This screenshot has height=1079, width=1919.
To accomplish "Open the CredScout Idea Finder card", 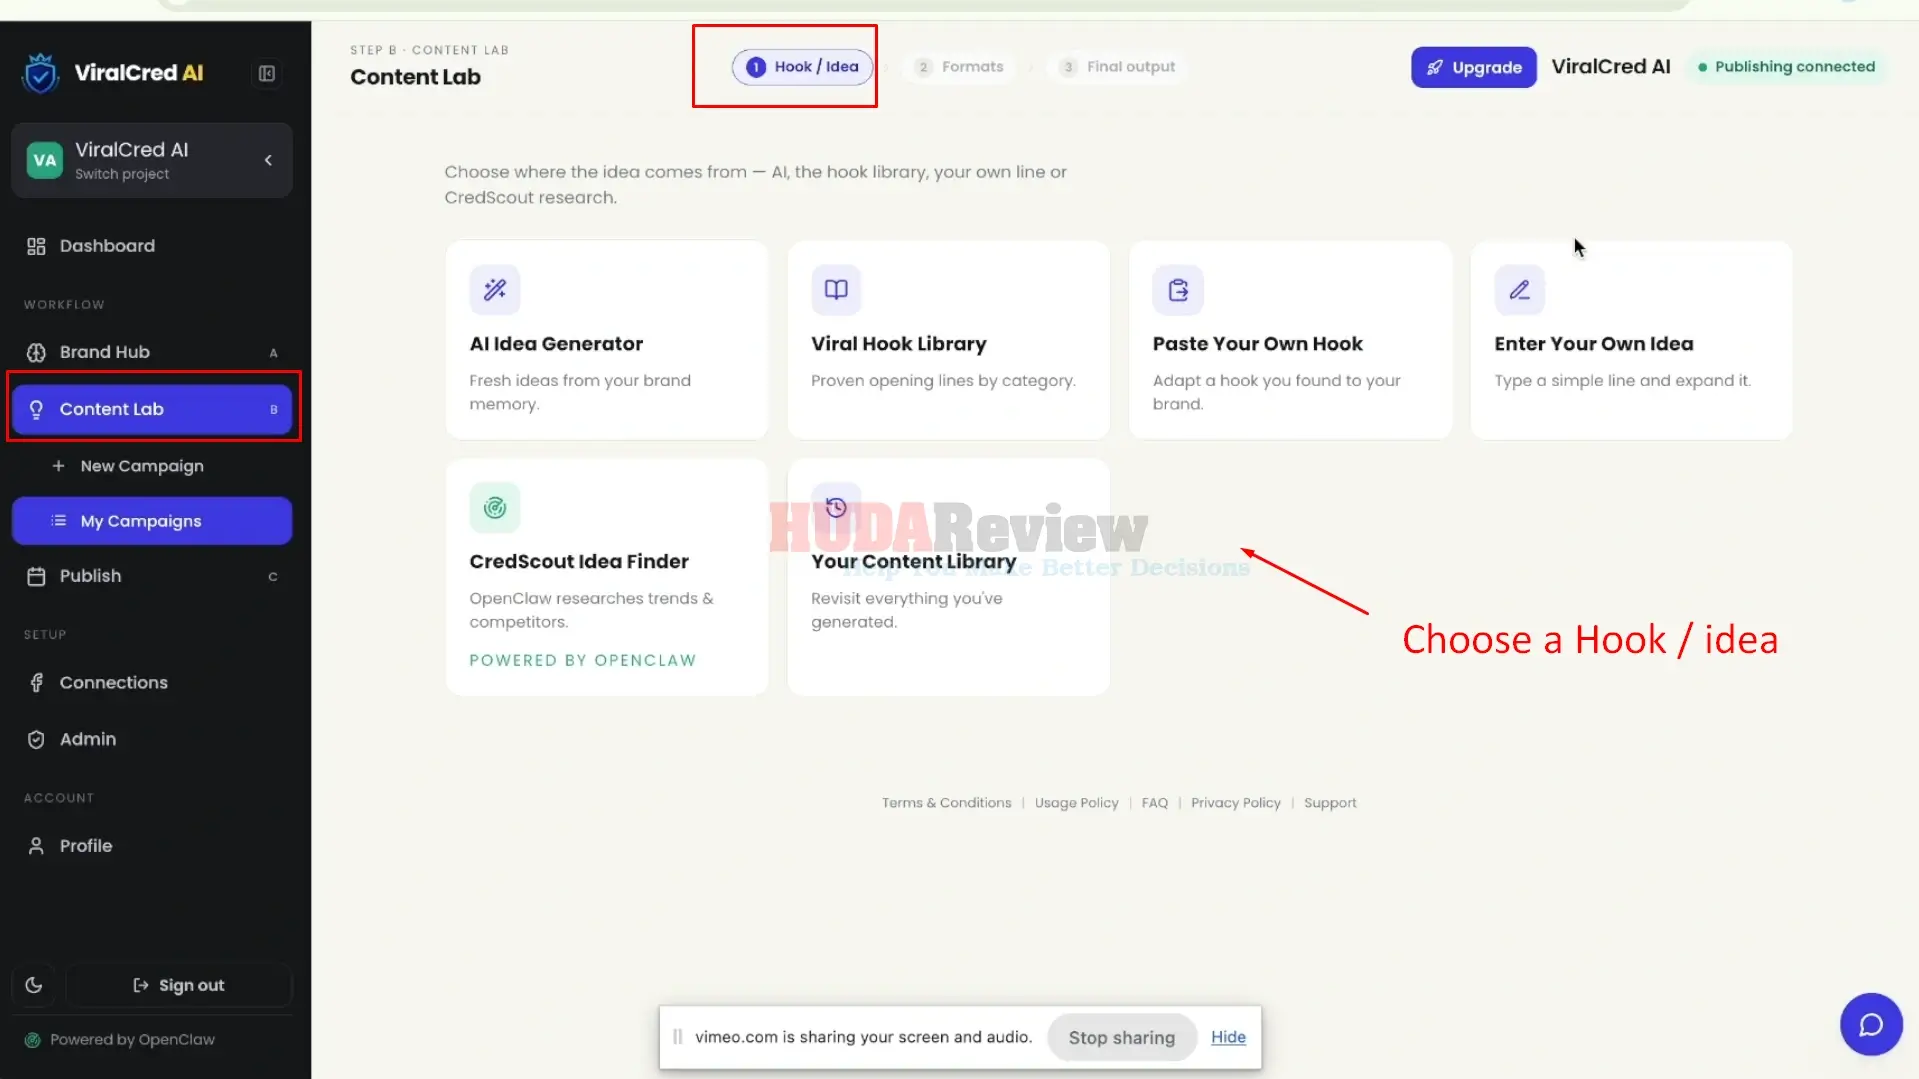I will (x=607, y=577).
